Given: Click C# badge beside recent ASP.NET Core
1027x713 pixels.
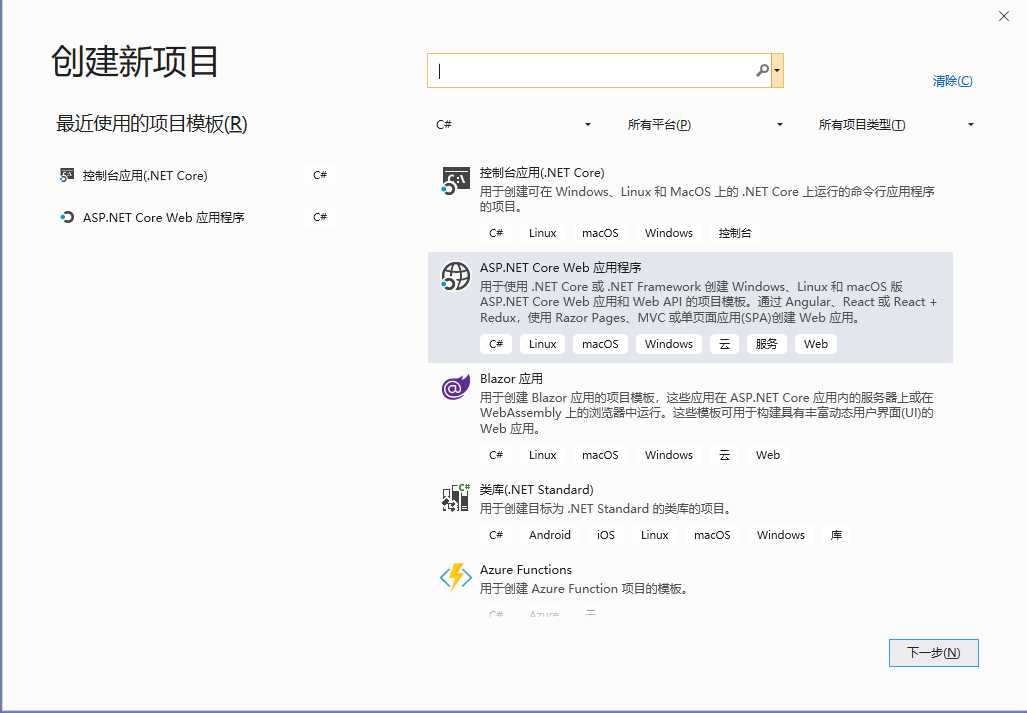Looking at the screenshot, I should tap(320, 217).
